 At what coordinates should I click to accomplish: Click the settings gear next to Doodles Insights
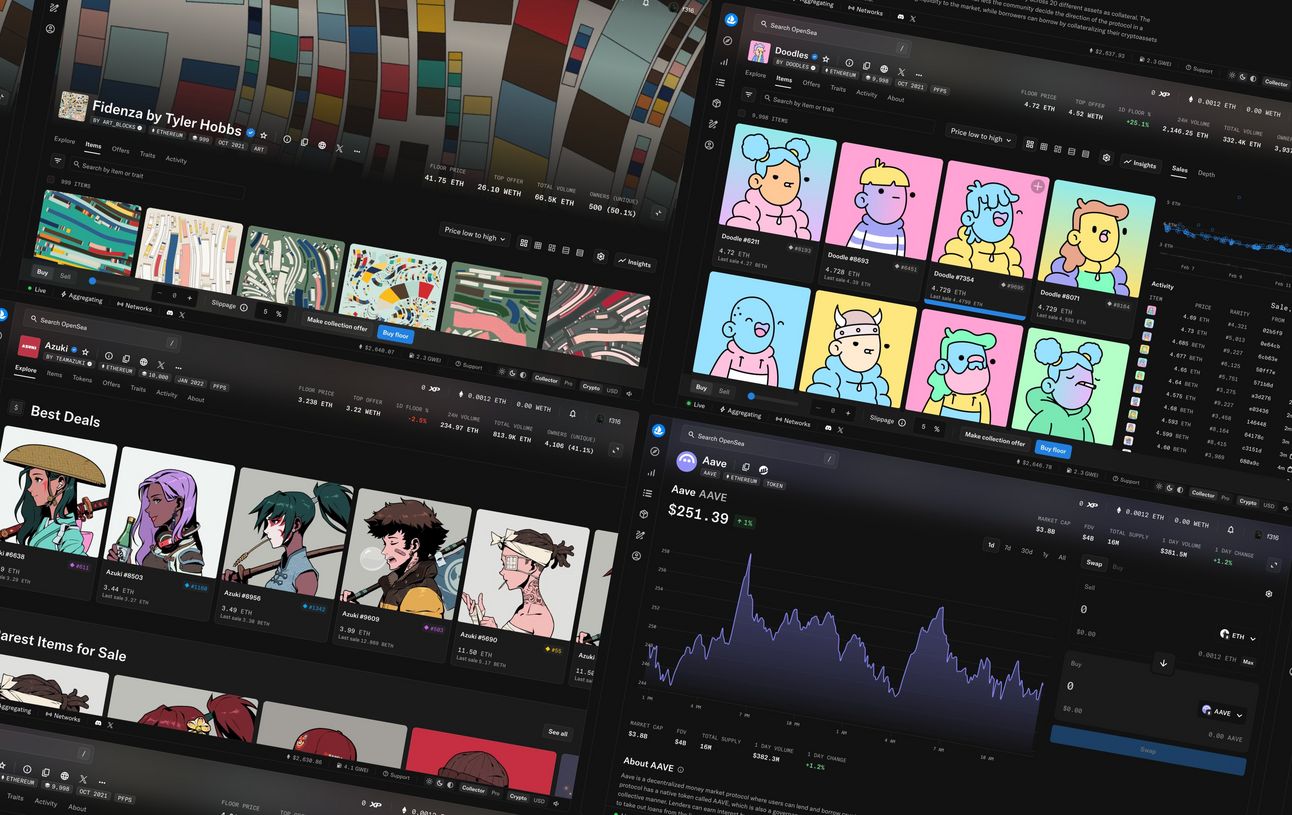[x=1106, y=158]
